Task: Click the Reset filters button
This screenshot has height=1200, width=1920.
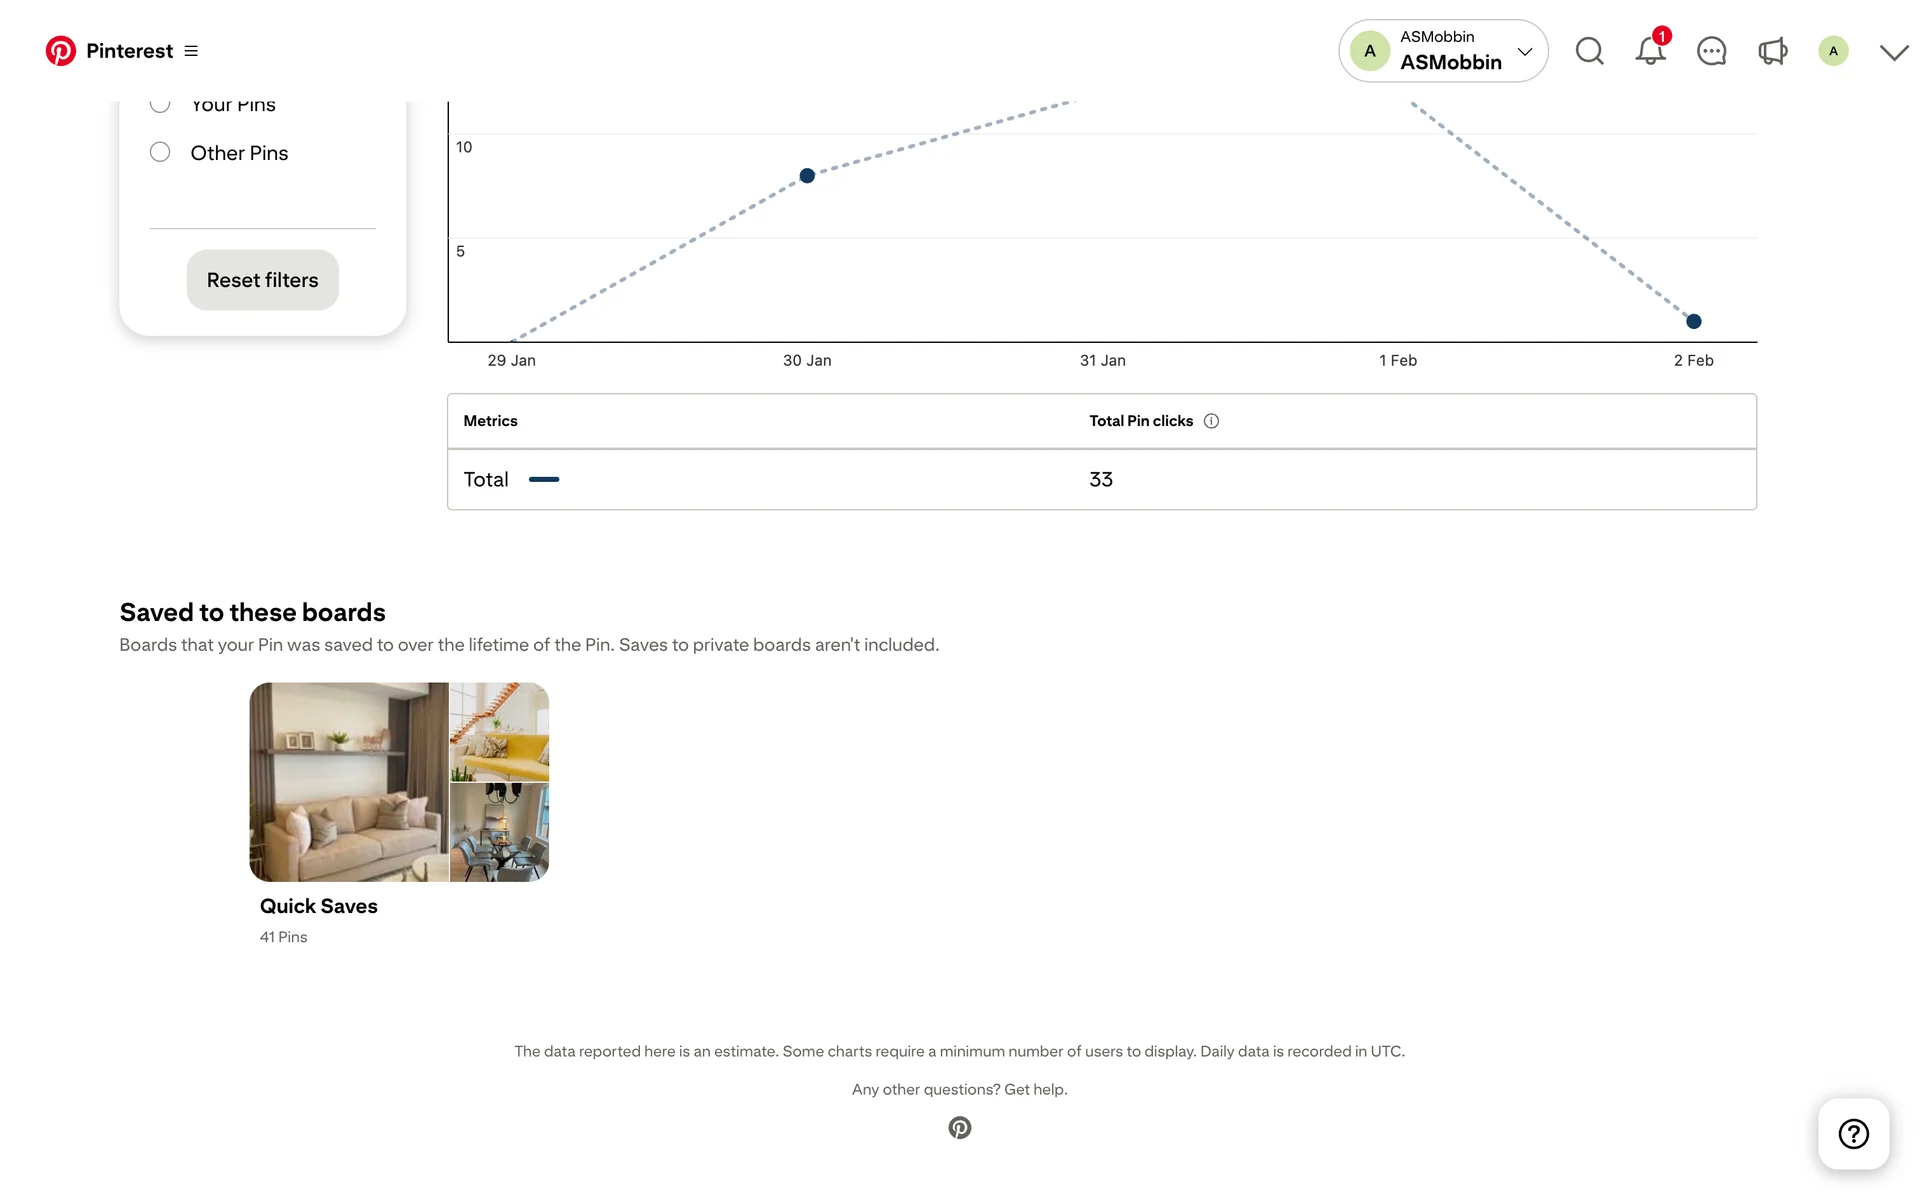Action: [262, 280]
